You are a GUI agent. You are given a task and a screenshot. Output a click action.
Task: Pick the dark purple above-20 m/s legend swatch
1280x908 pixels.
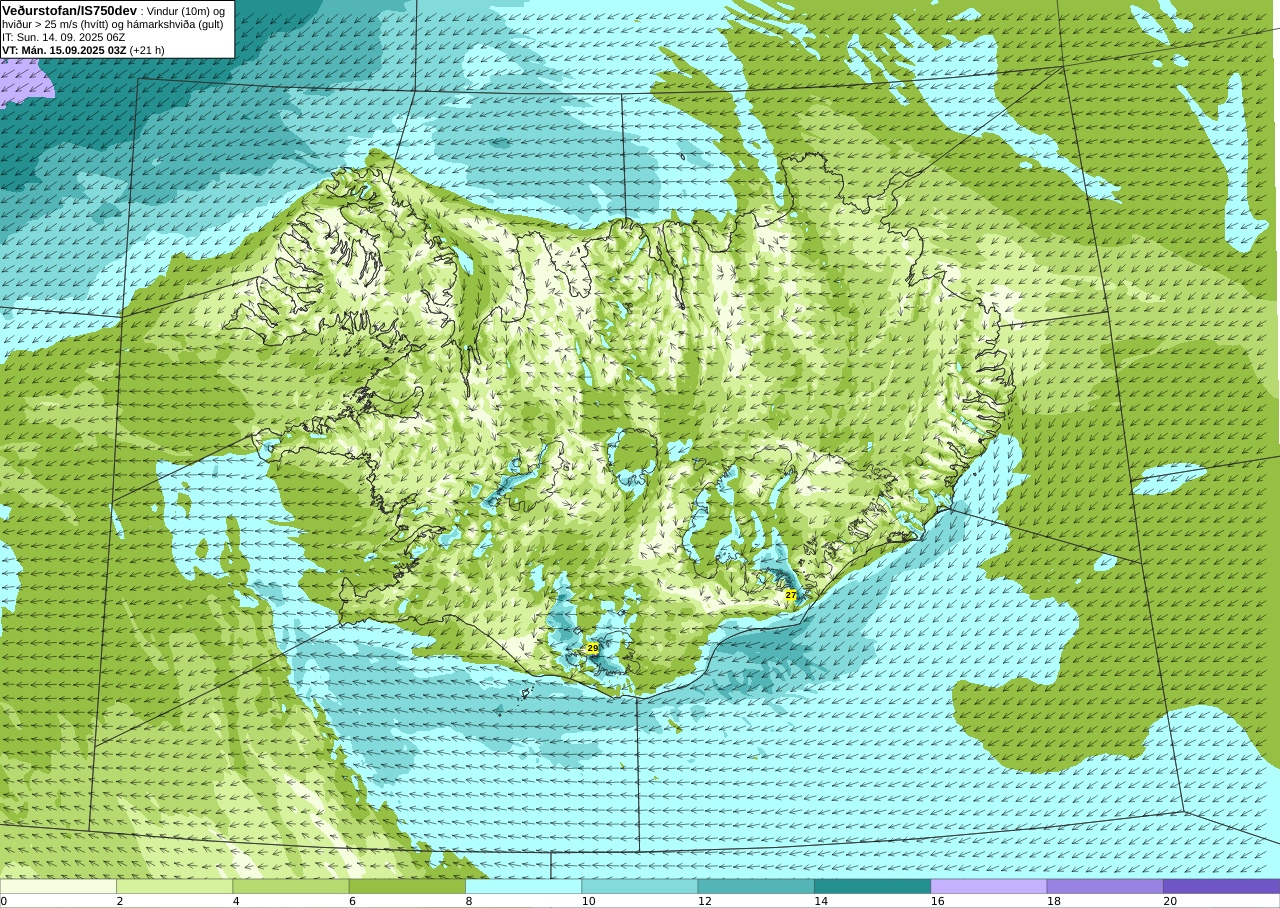click(1221, 886)
